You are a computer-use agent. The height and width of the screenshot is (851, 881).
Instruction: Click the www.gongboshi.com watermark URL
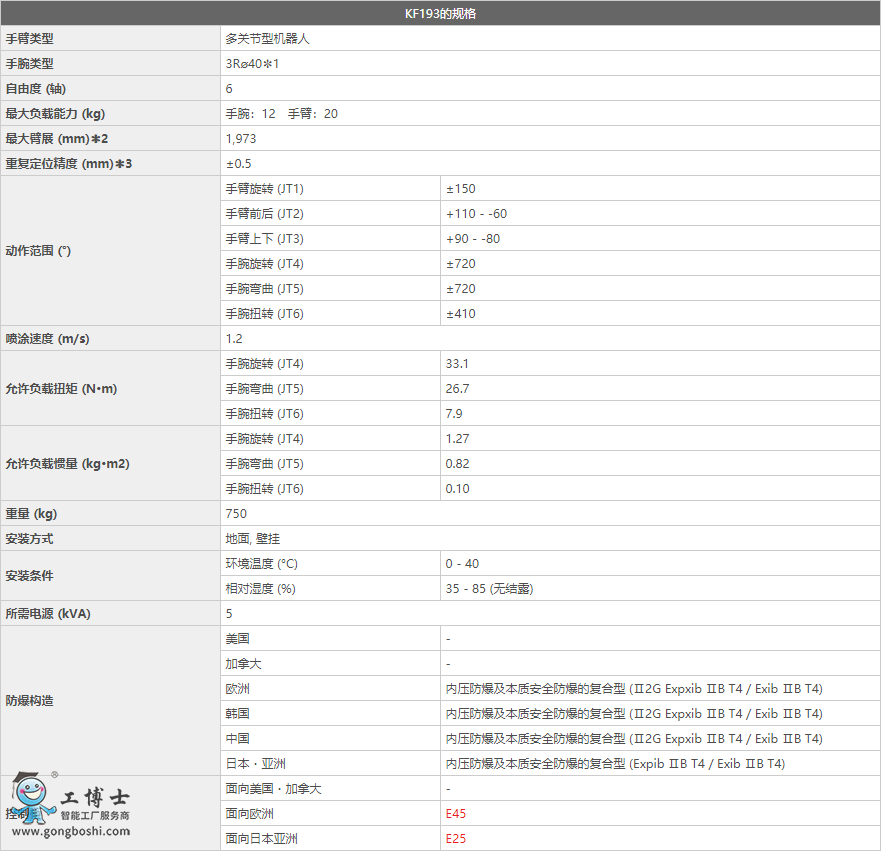point(70,832)
